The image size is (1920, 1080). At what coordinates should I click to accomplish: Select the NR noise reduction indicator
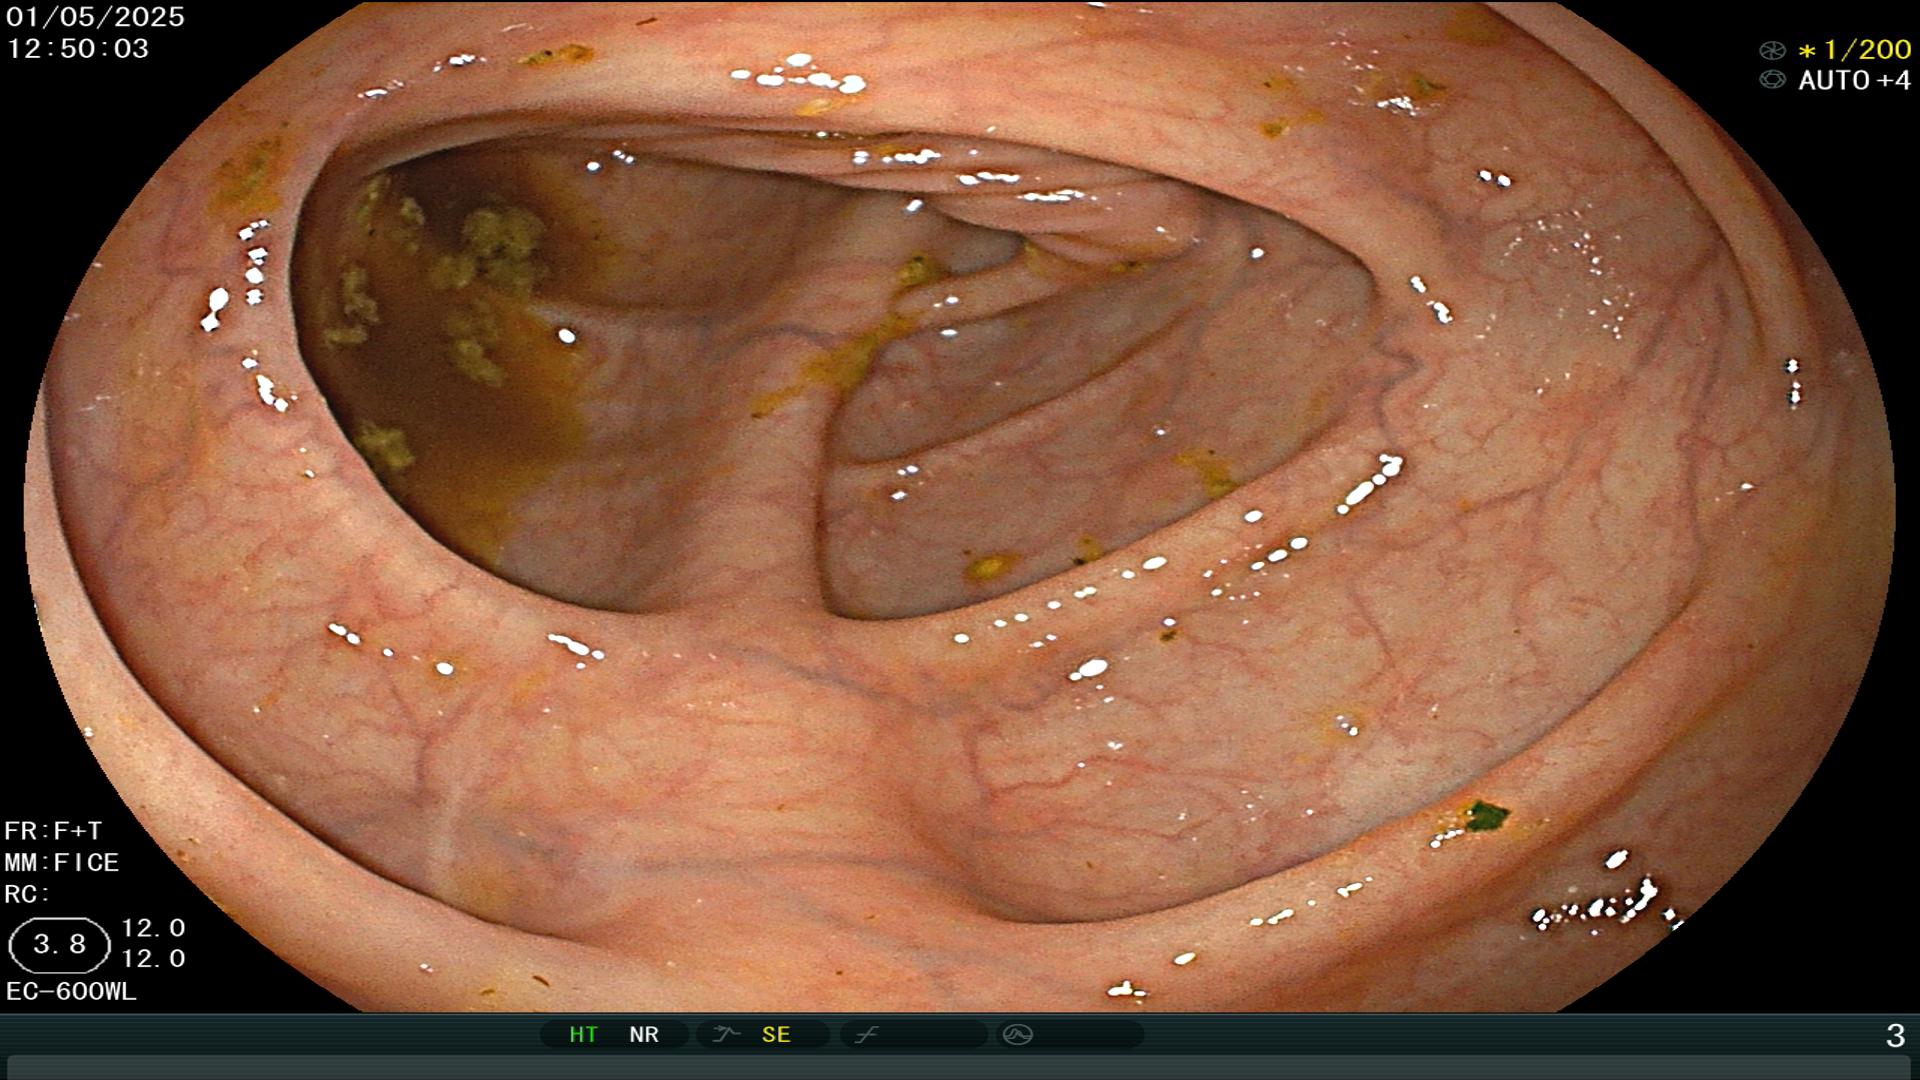[644, 1035]
